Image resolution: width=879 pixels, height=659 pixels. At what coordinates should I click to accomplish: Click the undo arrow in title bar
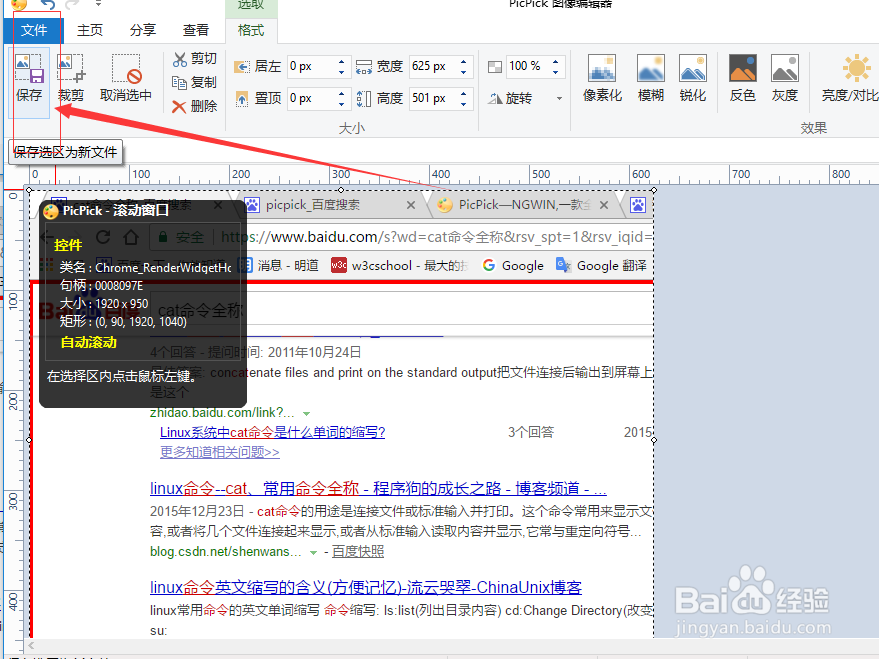48,4
